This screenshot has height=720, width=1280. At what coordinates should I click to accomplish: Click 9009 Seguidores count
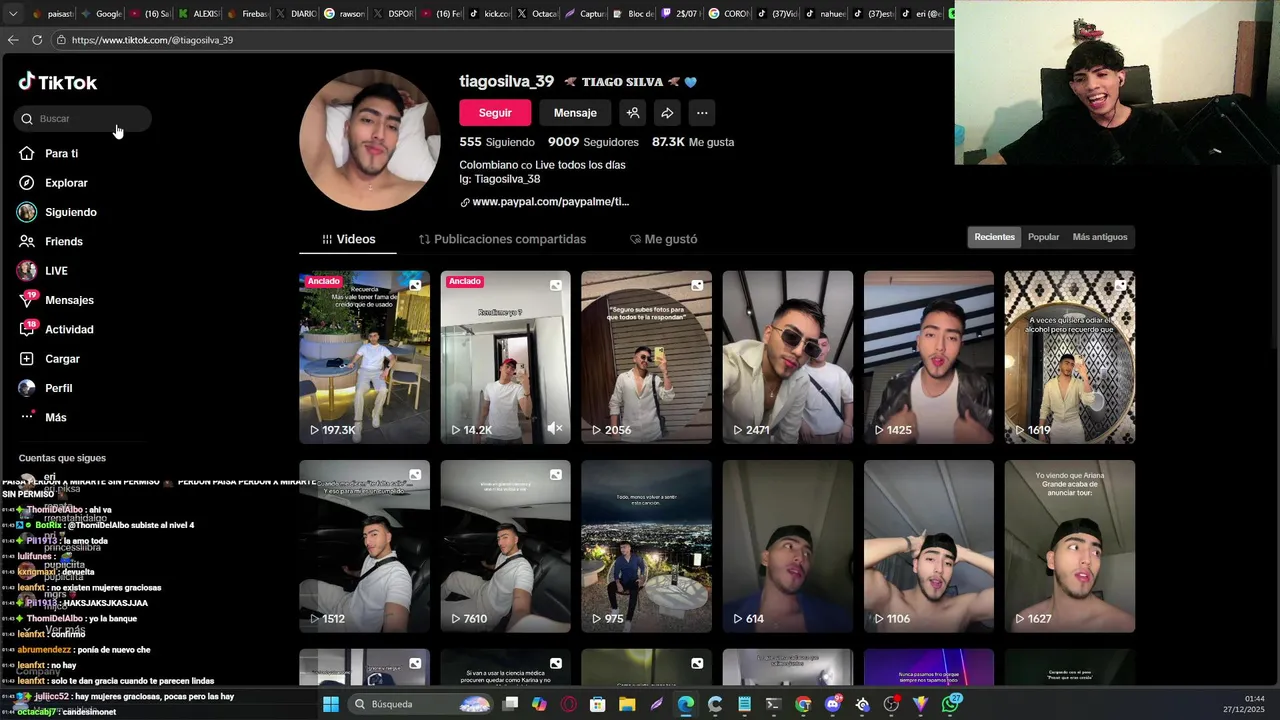pos(593,142)
